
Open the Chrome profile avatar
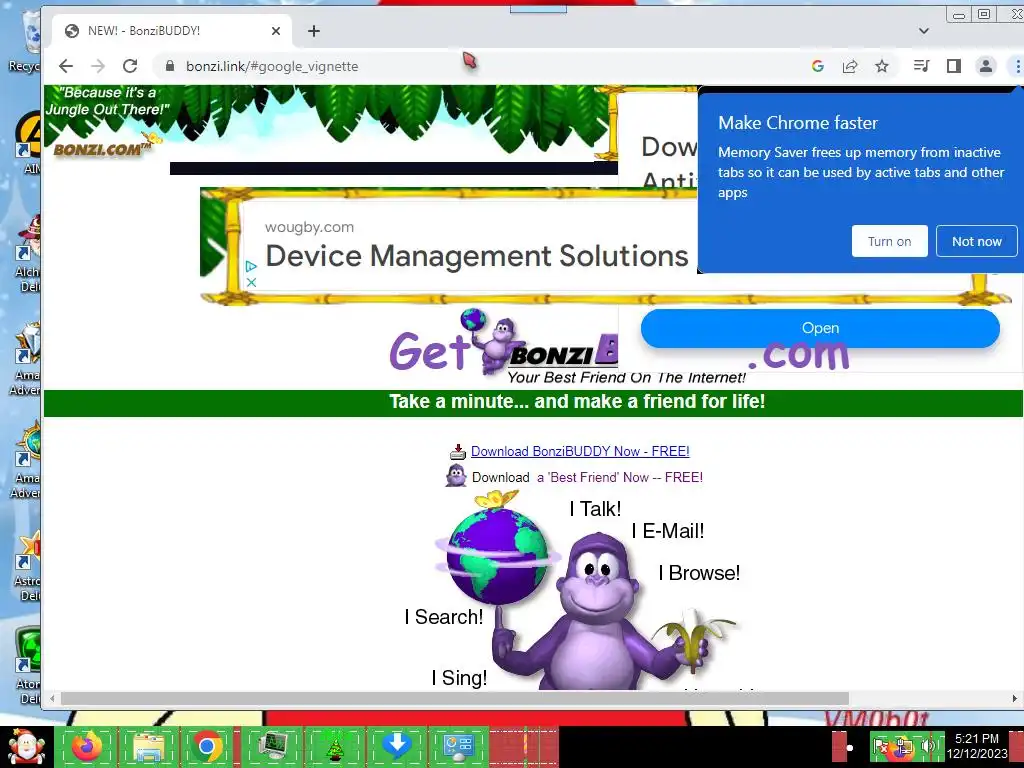pos(985,65)
